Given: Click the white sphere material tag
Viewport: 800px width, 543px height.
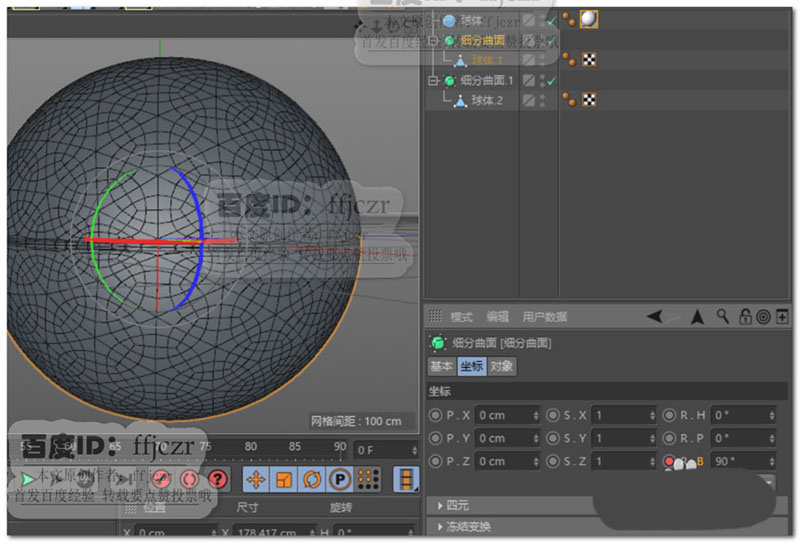Looking at the screenshot, I should (589, 19).
